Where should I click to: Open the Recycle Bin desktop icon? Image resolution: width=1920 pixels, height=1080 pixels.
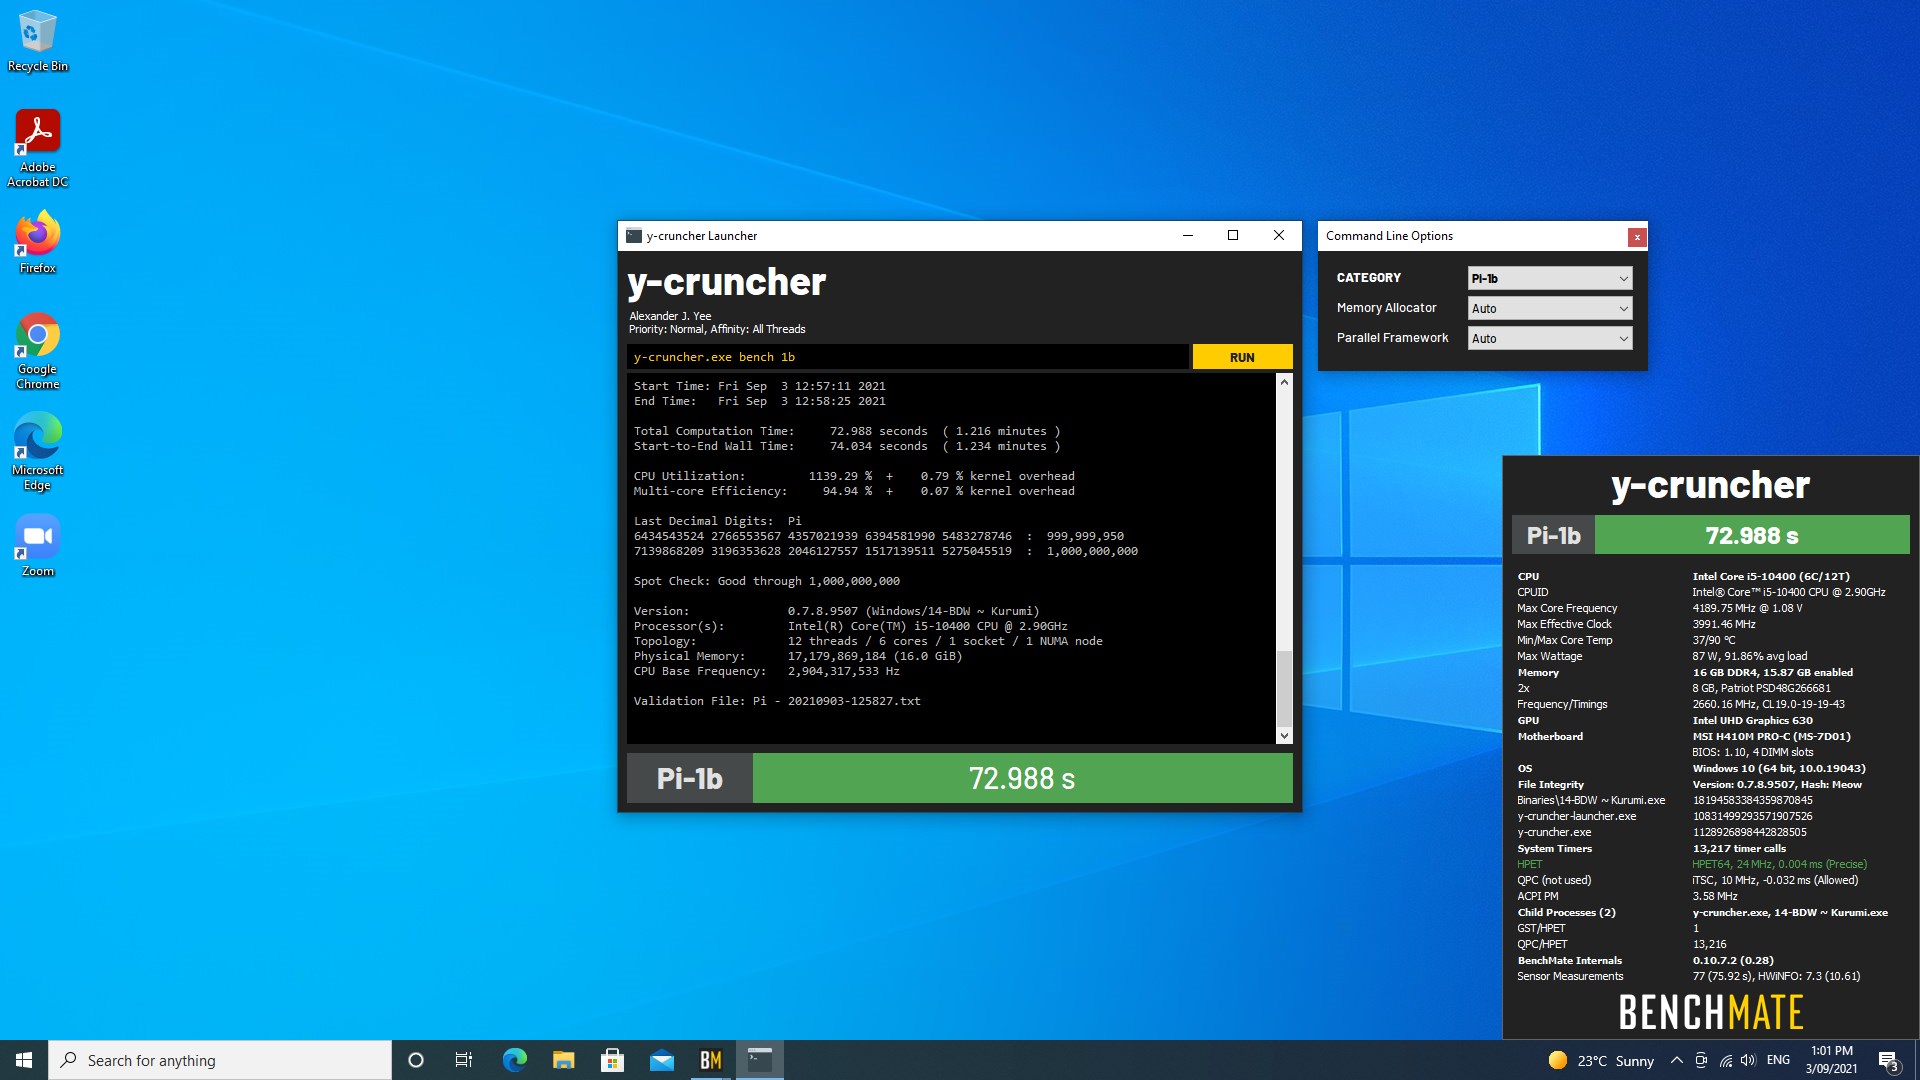tap(37, 40)
